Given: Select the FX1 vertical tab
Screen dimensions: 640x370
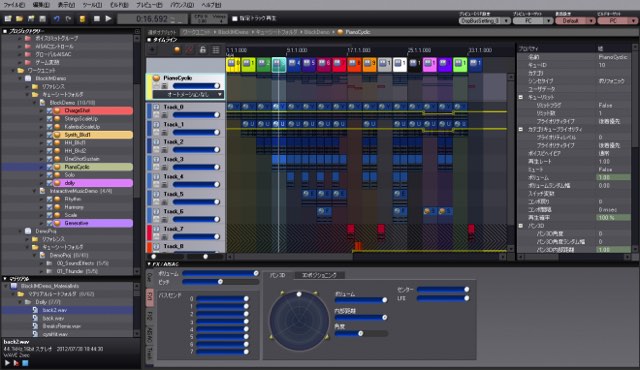Looking at the screenshot, I should (x=149, y=298).
